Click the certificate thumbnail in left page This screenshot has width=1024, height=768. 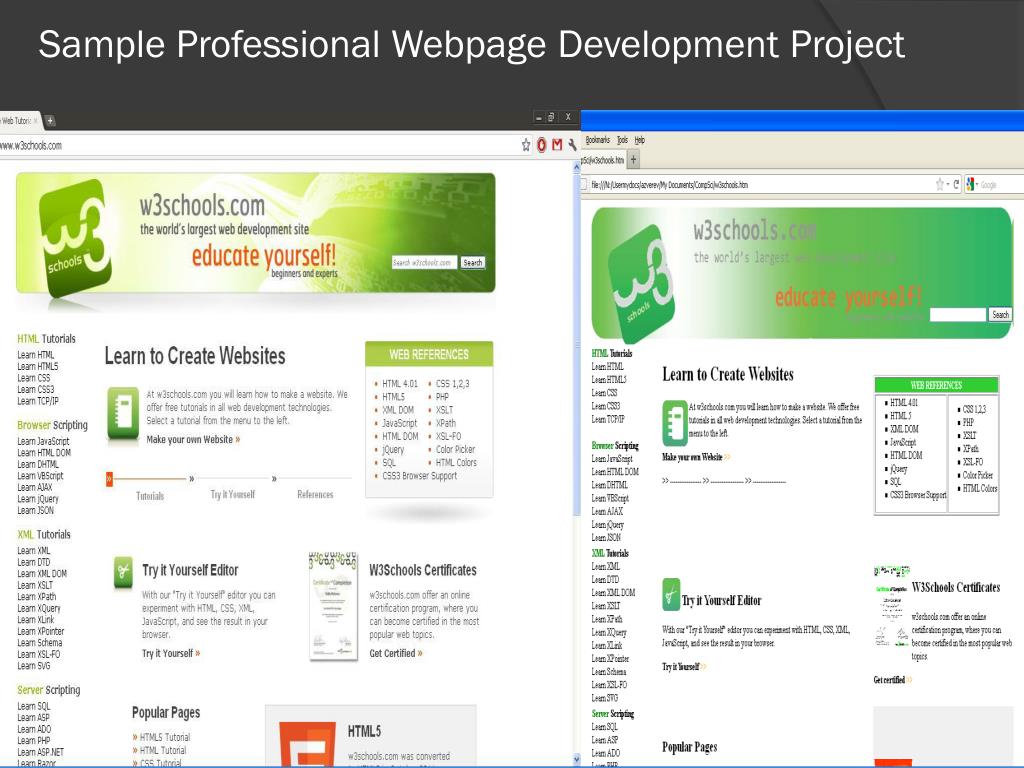(333, 607)
